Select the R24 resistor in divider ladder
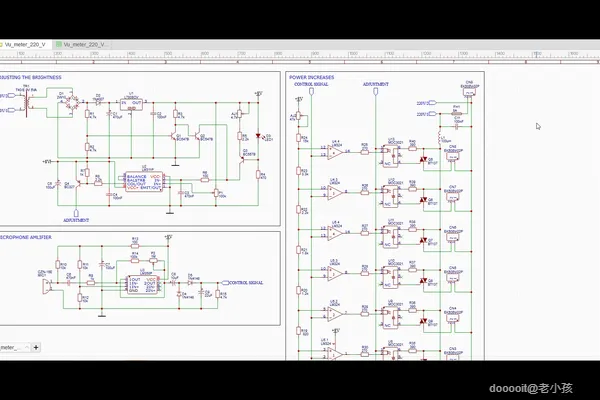This screenshot has height=400, width=600. tap(298, 137)
